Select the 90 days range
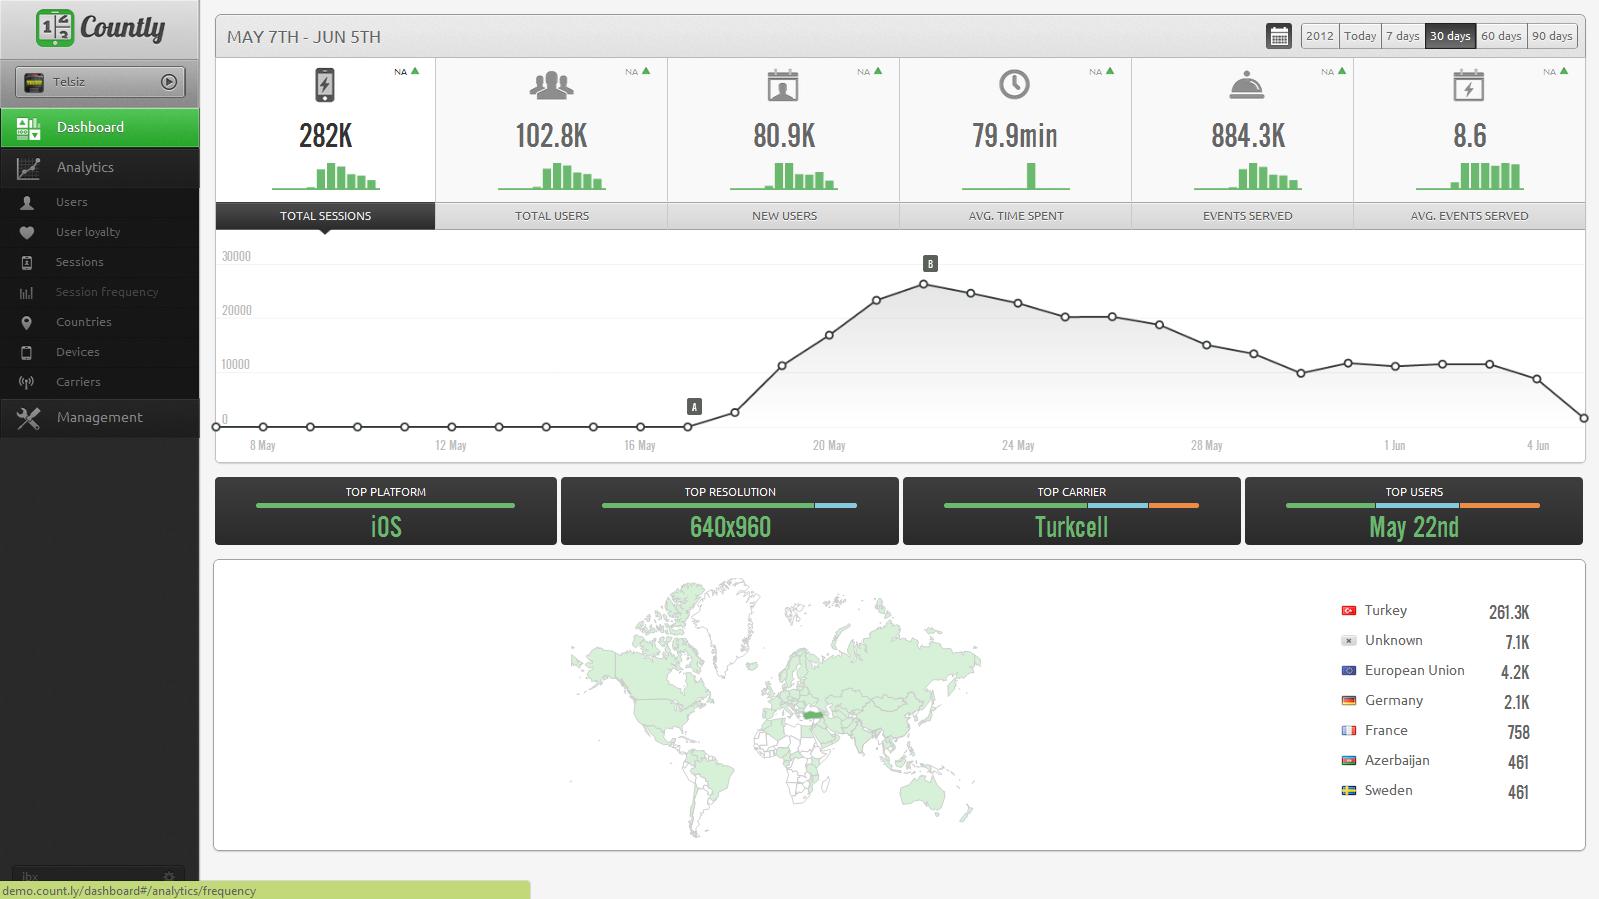 tap(1552, 36)
